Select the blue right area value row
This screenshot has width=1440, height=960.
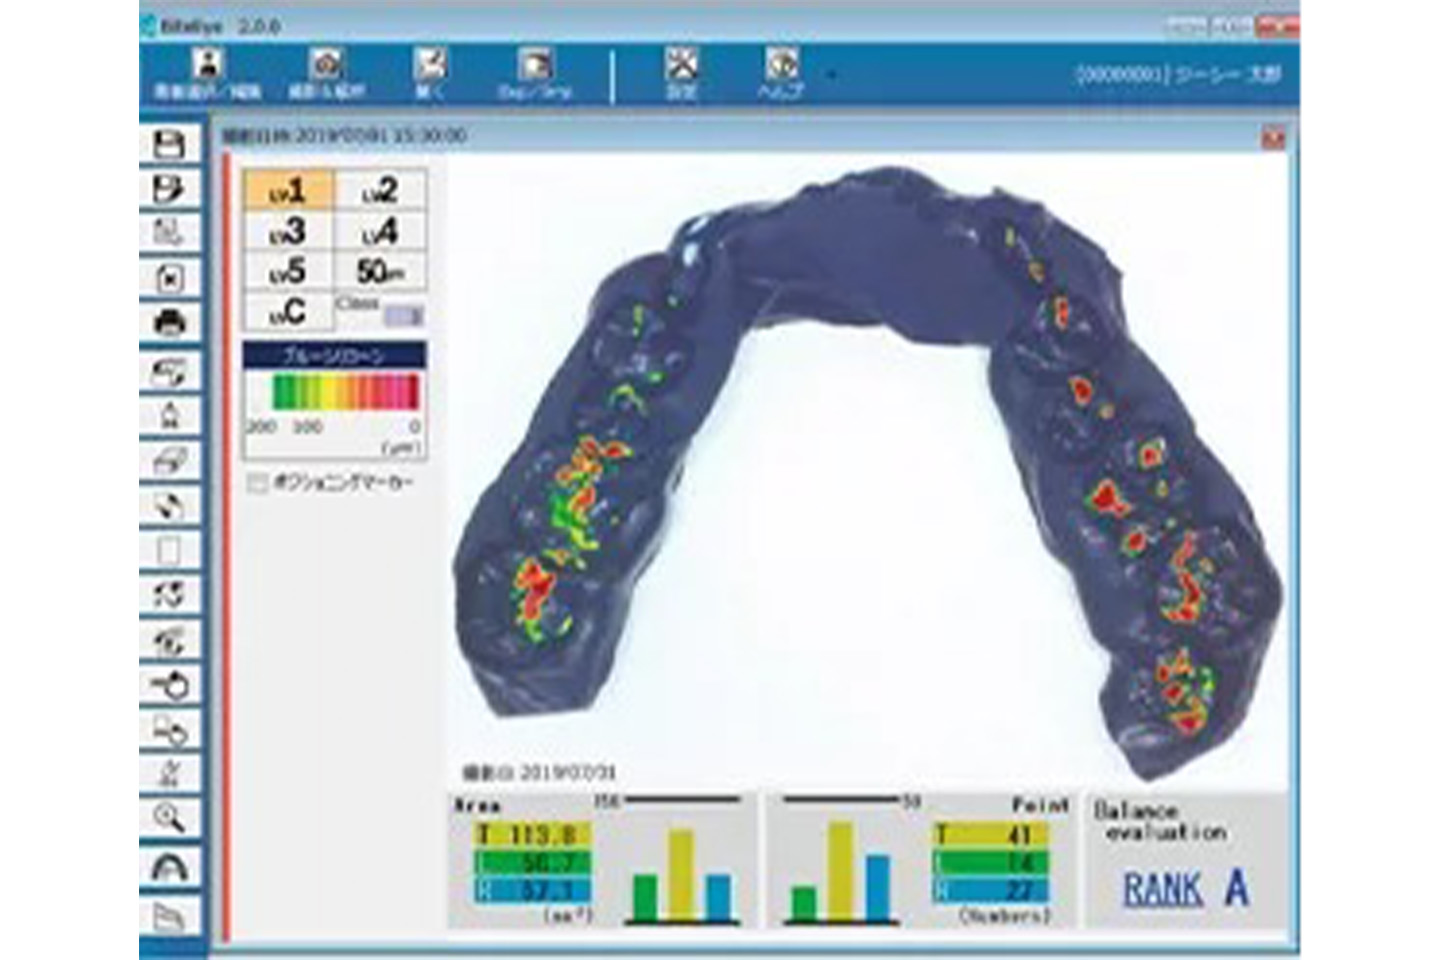pyautogui.click(x=533, y=891)
